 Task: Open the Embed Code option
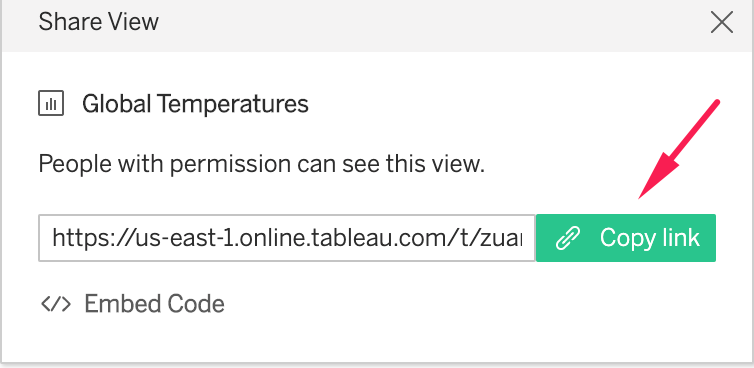pos(132,304)
